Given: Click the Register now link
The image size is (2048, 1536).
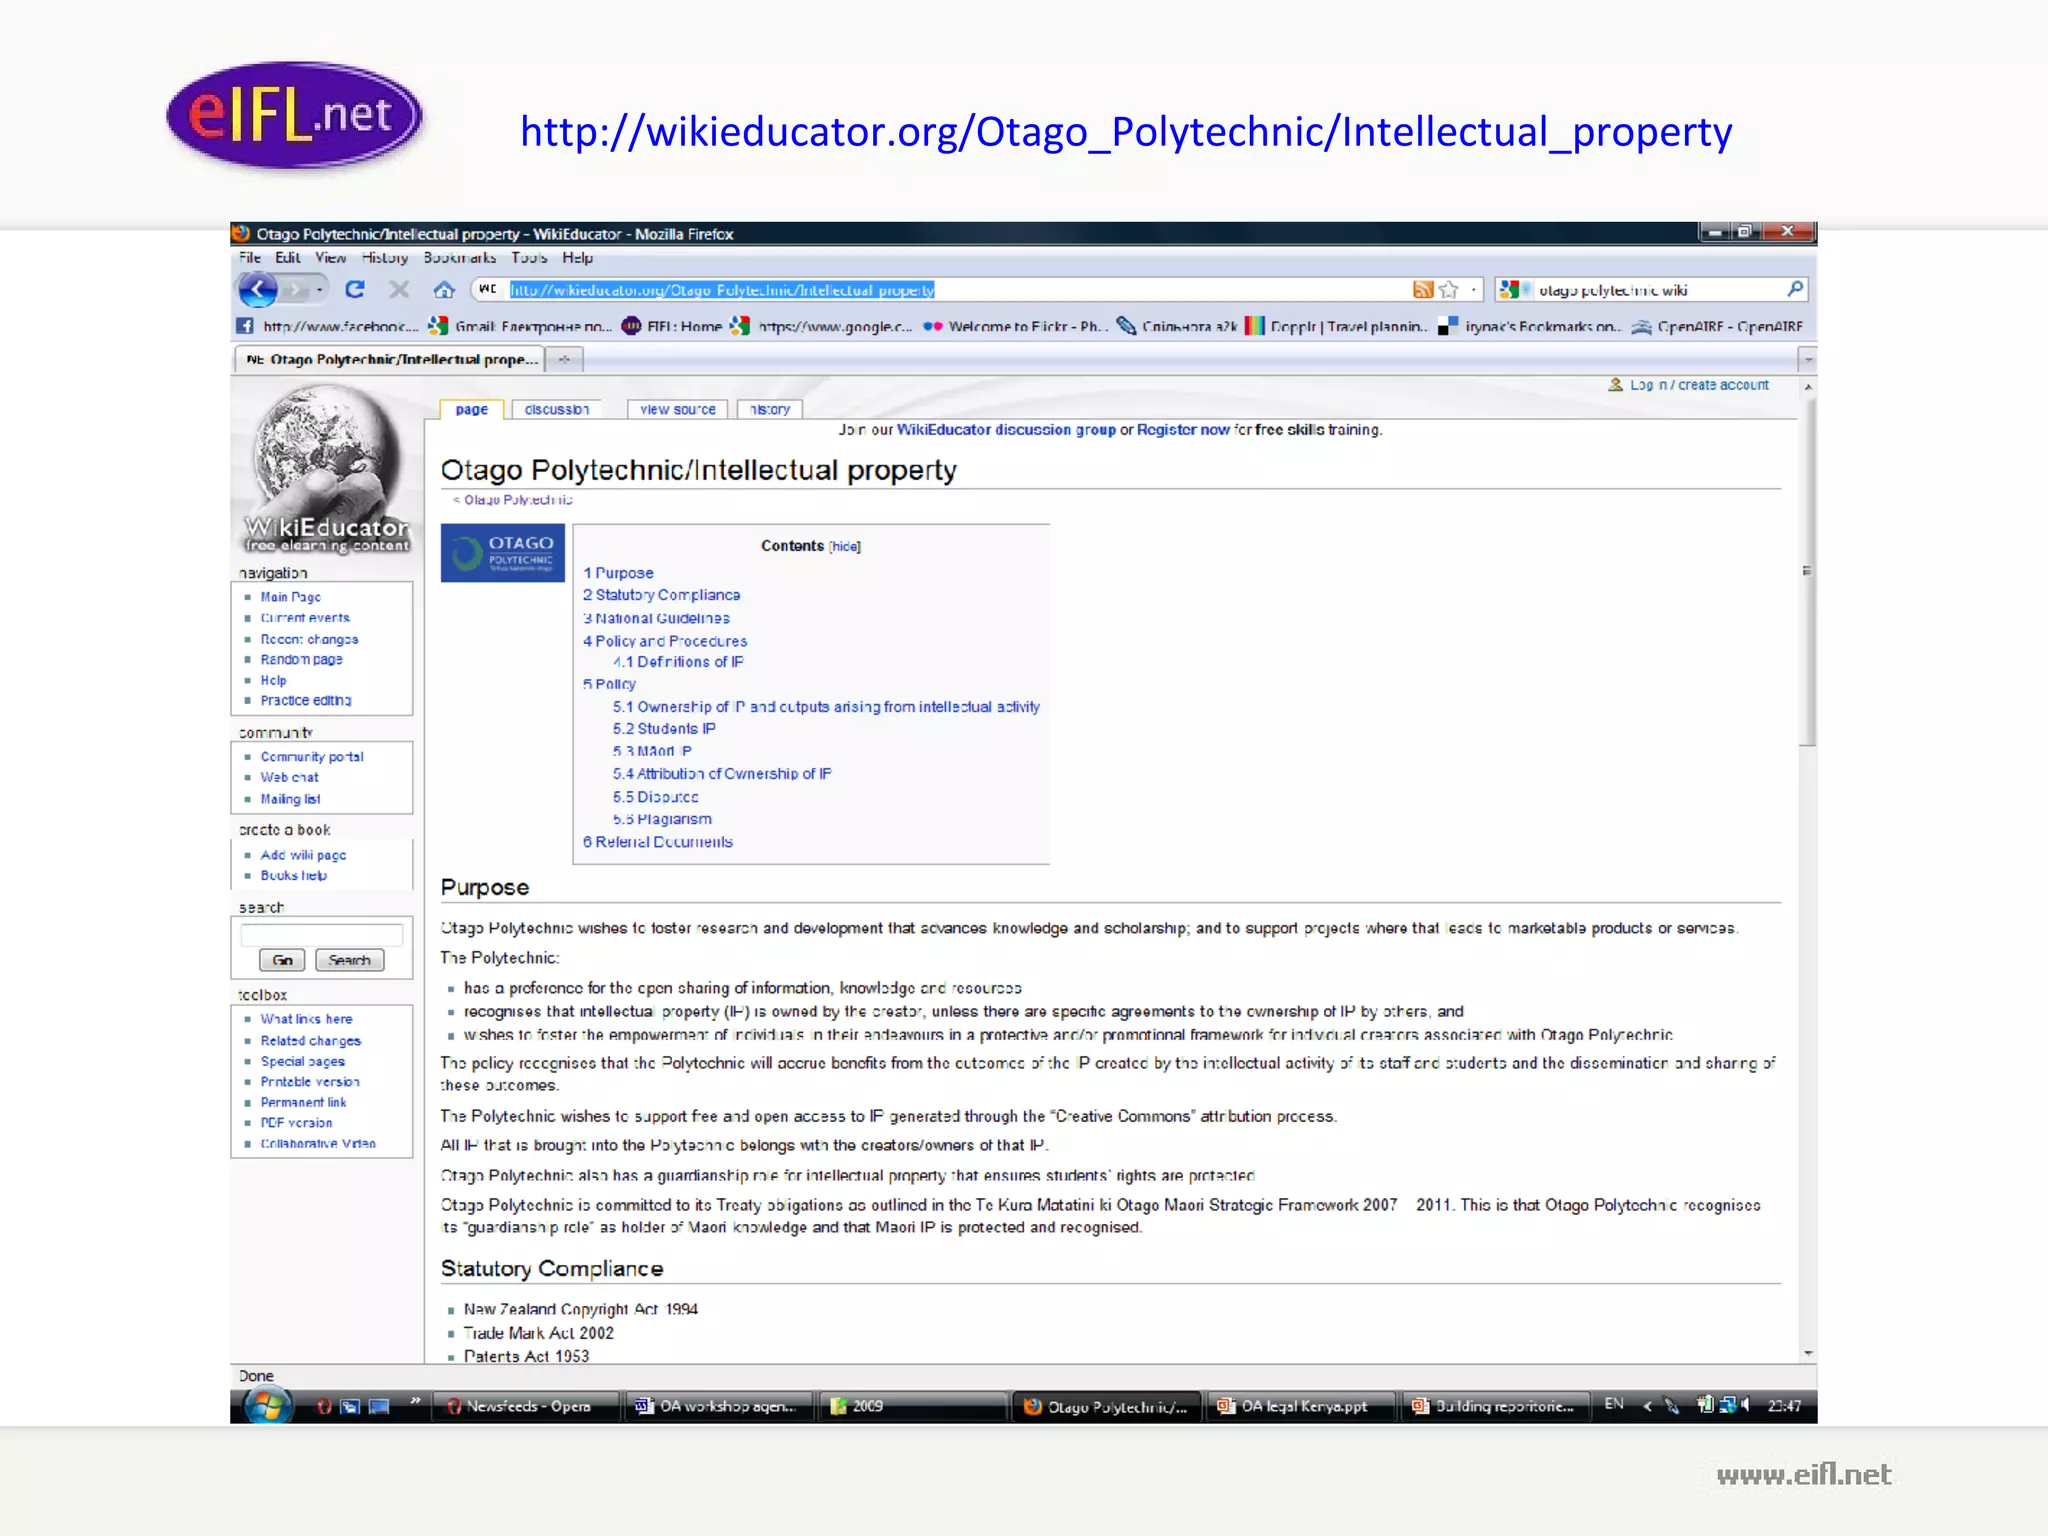Looking at the screenshot, I should coord(1183,429).
